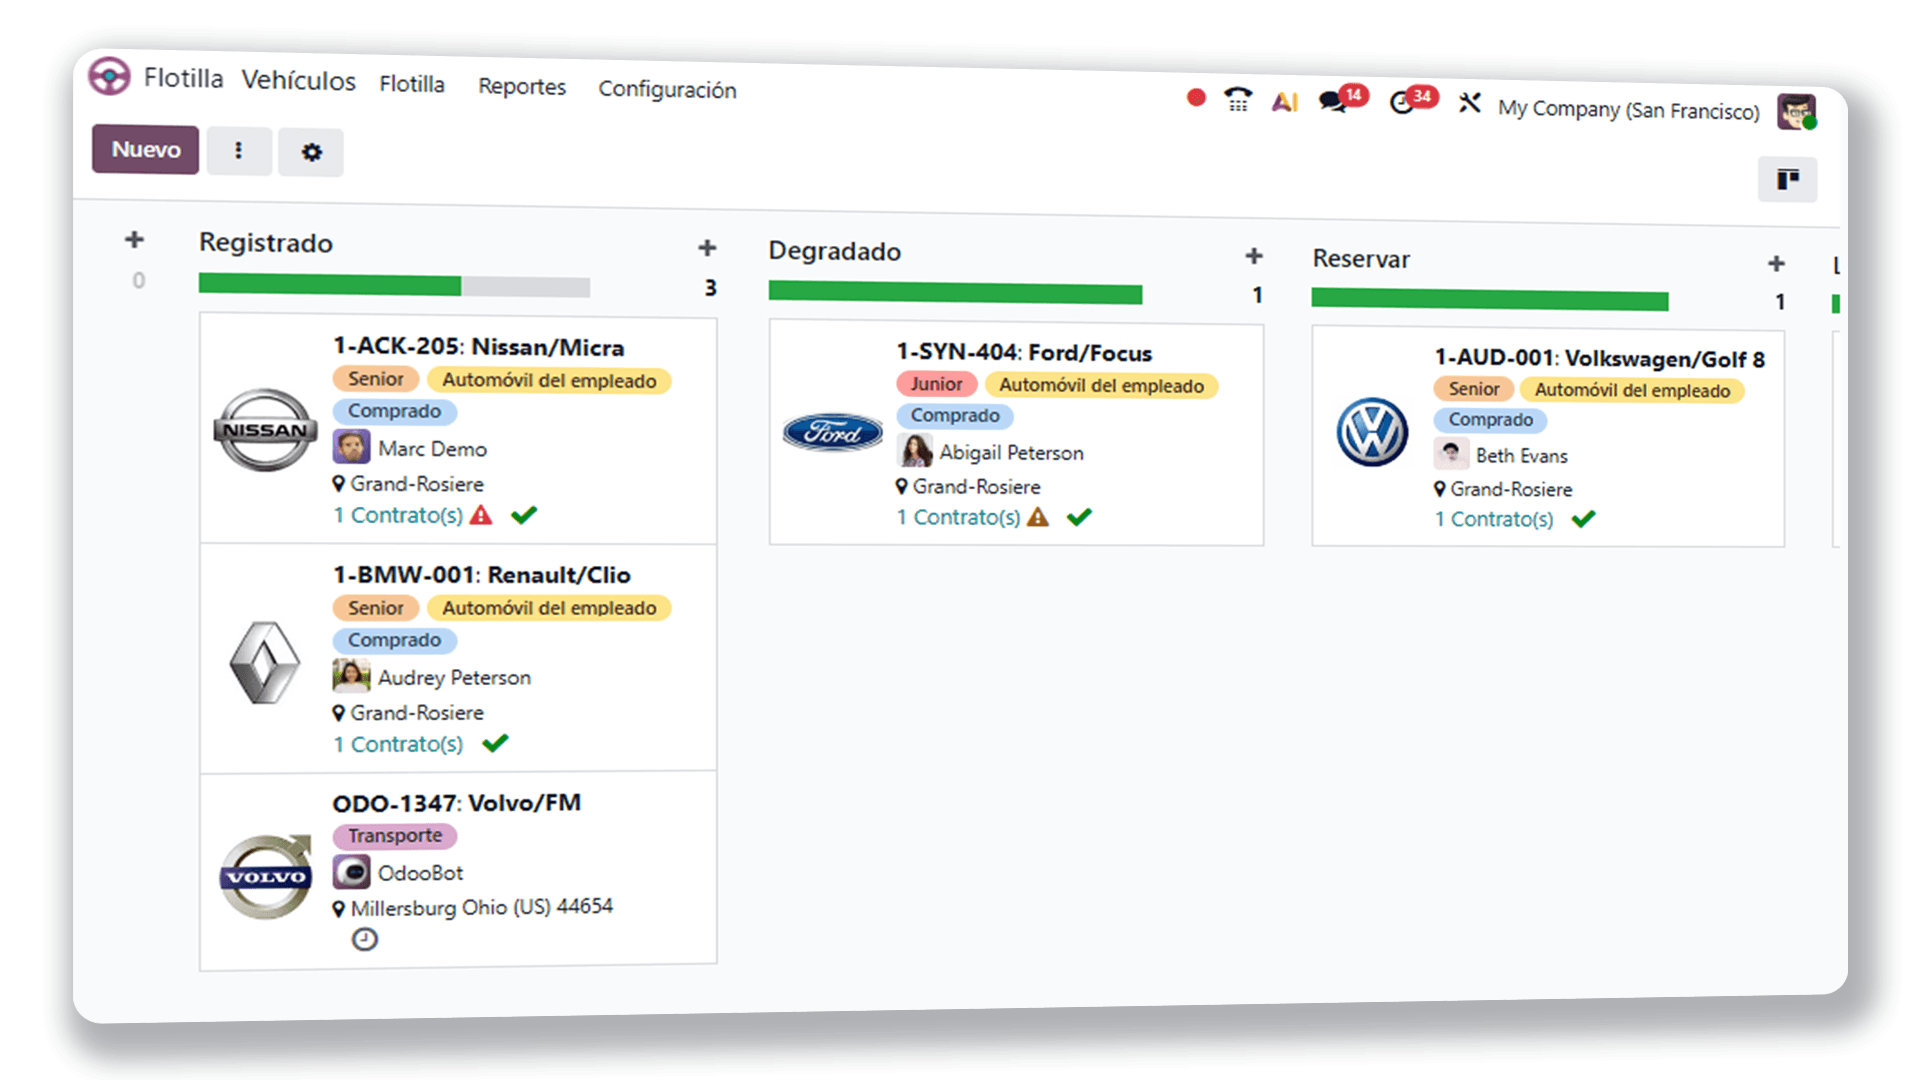Add vehicle in Degradado column

point(1254,256)
